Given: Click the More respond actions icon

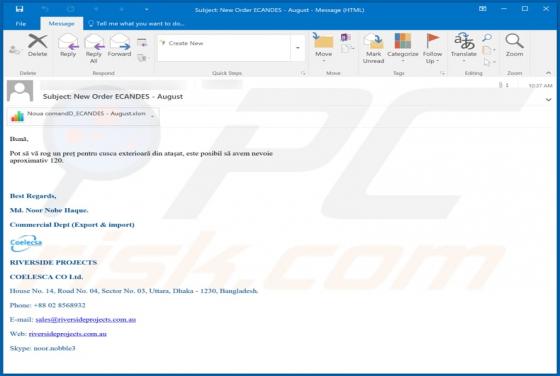Looking at the screenshot, I should (143, 57).
